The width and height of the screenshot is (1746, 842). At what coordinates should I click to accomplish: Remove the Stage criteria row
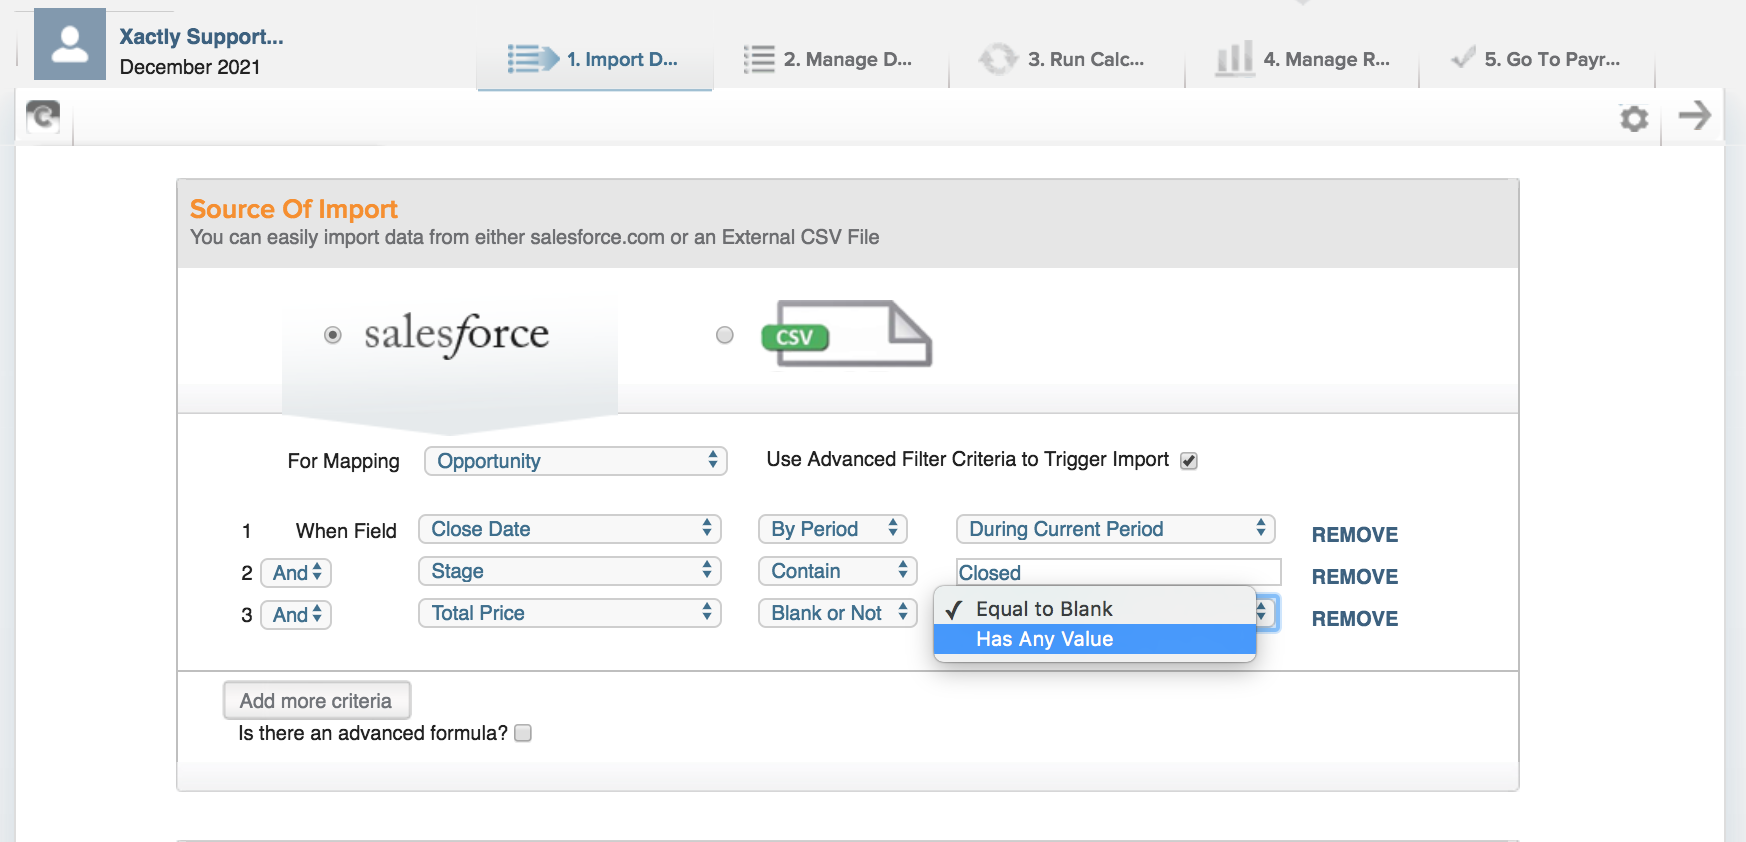point(1355,577)
